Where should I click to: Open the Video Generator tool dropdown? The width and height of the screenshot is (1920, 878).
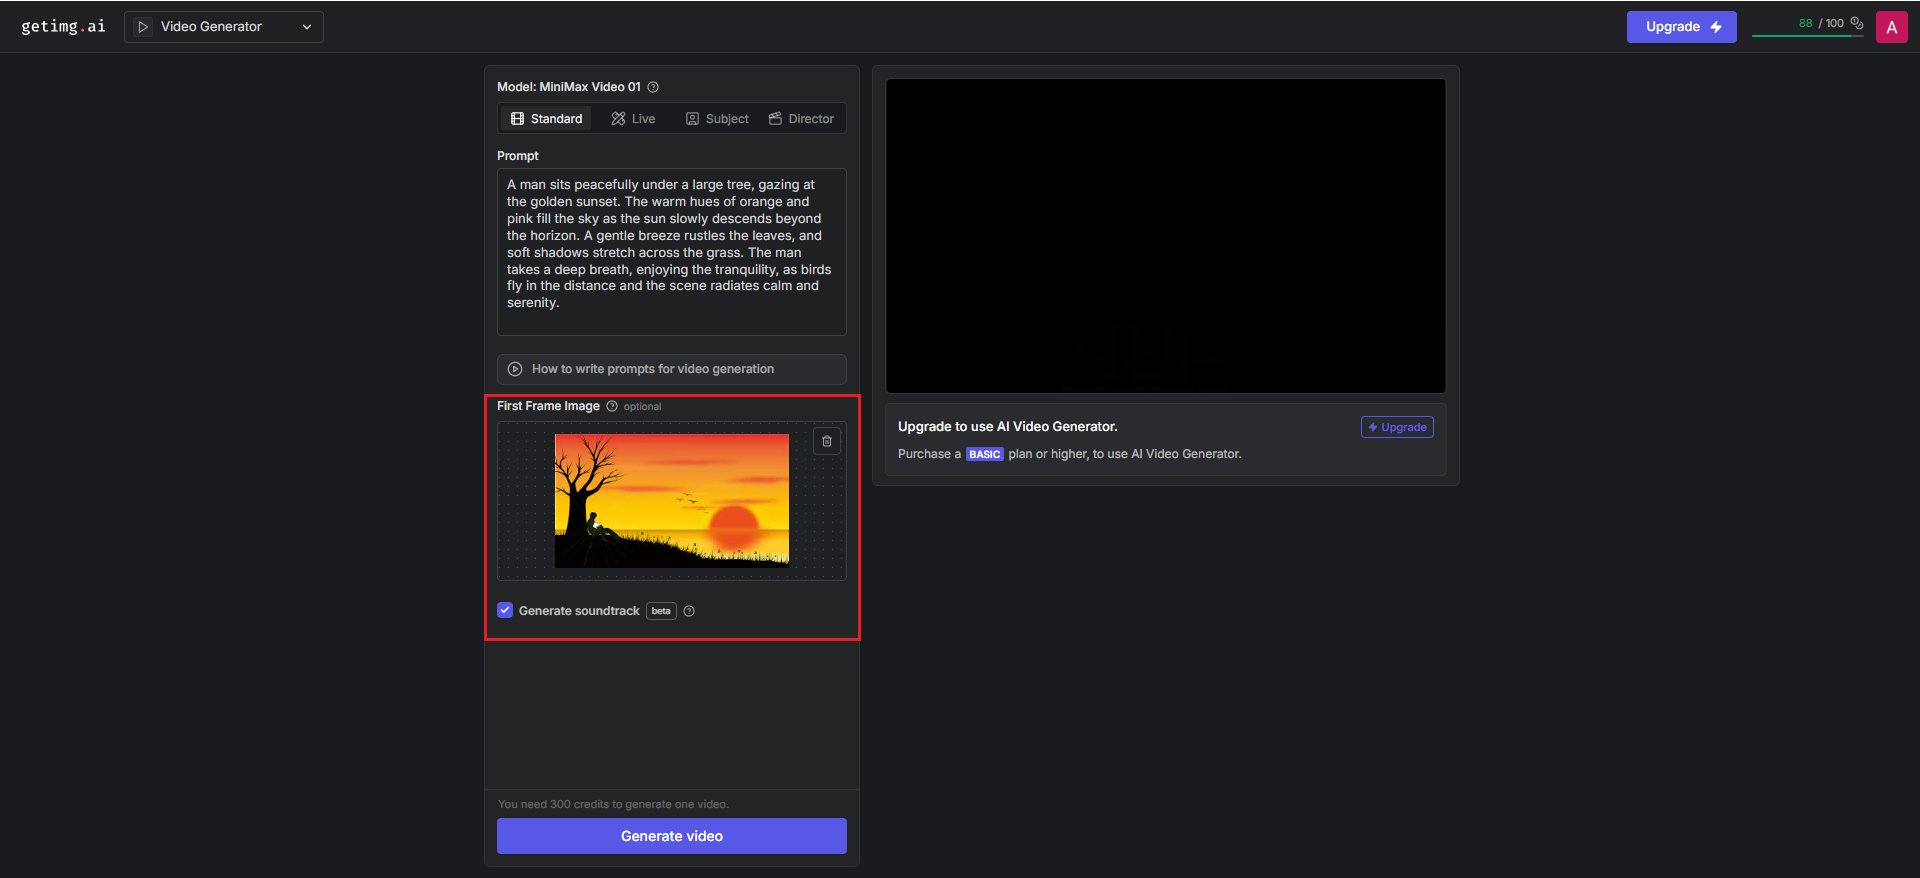(x=224, y=27)
